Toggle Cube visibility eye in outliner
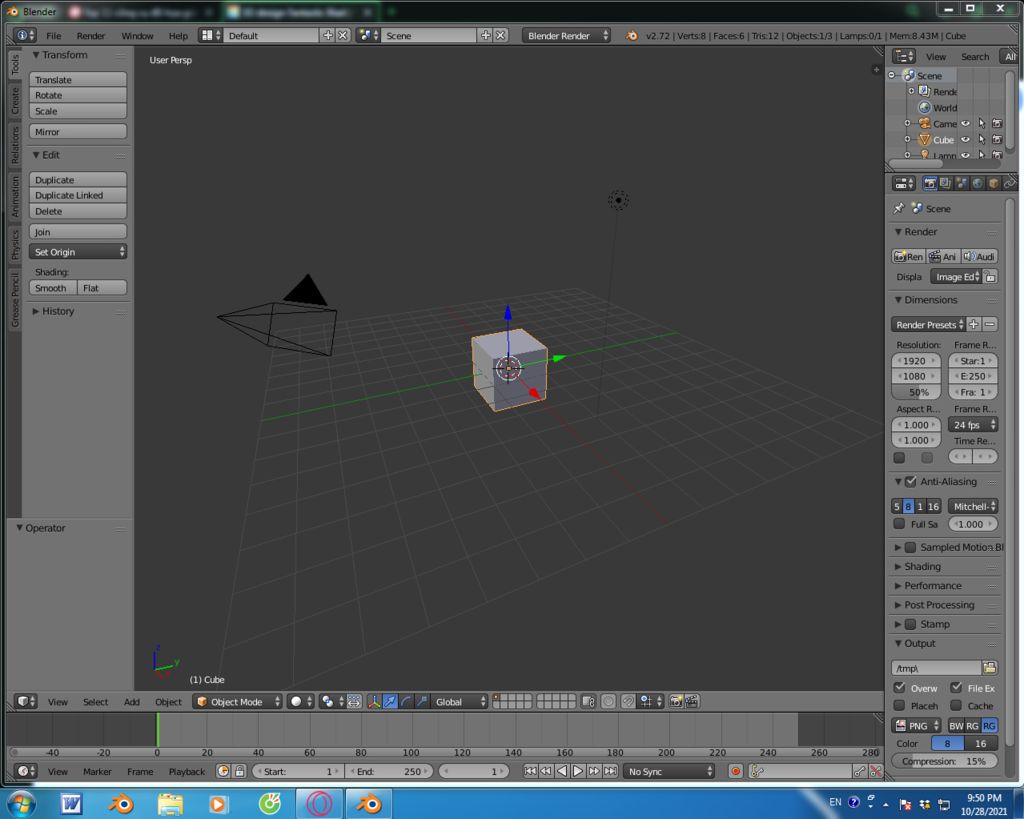The height and width of the screenshot is (819, 1024). (965, 139)
